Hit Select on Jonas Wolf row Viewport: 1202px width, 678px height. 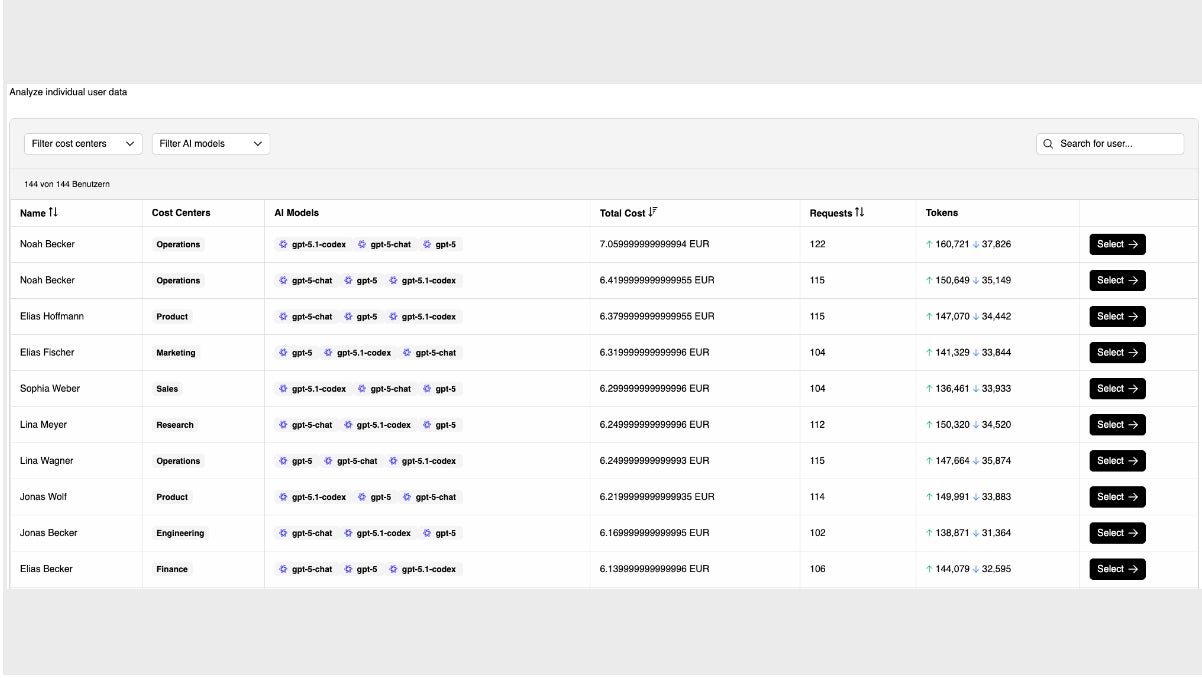(1117, 497)
